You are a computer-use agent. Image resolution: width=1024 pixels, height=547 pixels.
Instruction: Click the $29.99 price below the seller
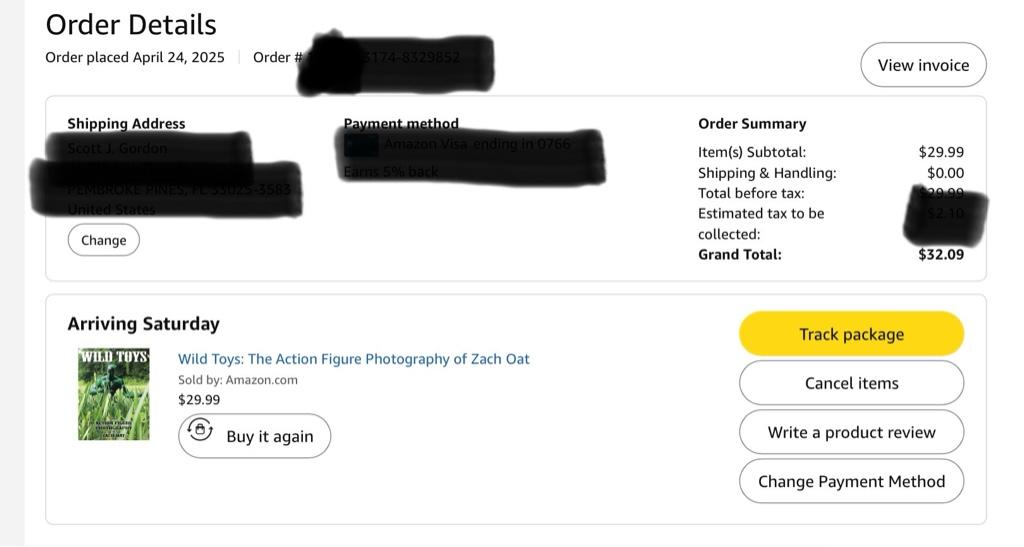[199, 399]
